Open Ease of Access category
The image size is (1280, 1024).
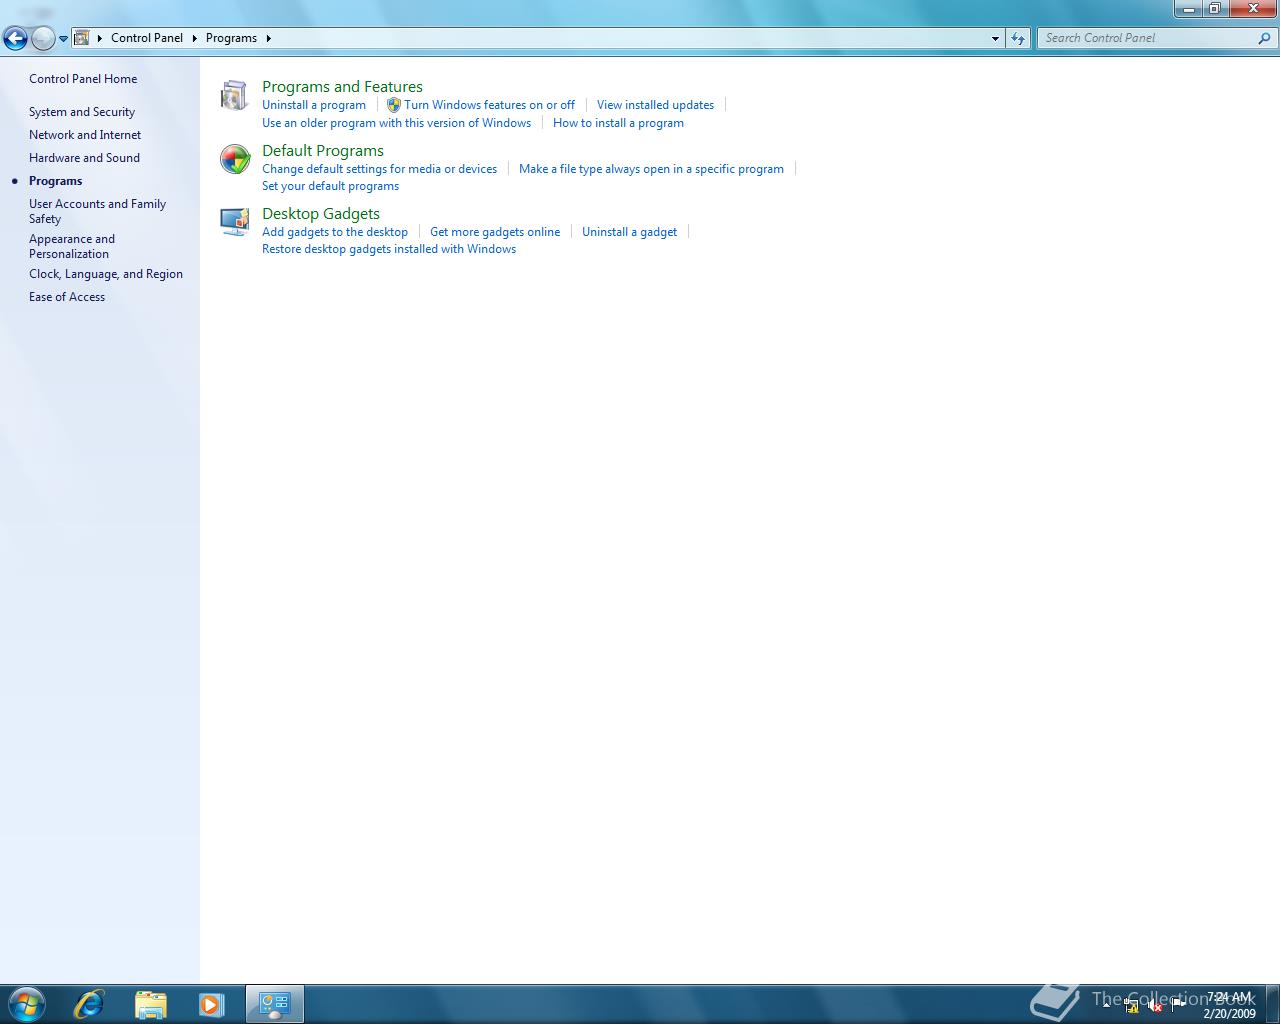[x=67, y=297]
